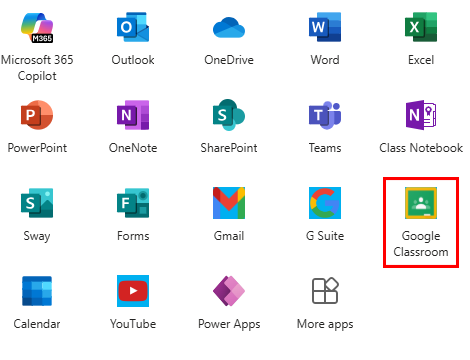Click the 'Google Classroom' text label
470x360 pixels.
click(x=421, y=244)
